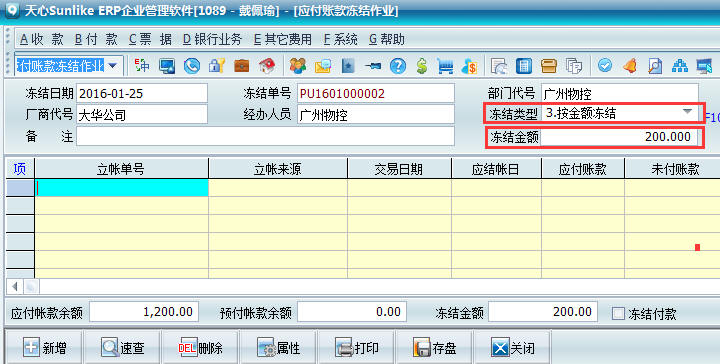Click into the 冻结日期 field

(142, 94)
